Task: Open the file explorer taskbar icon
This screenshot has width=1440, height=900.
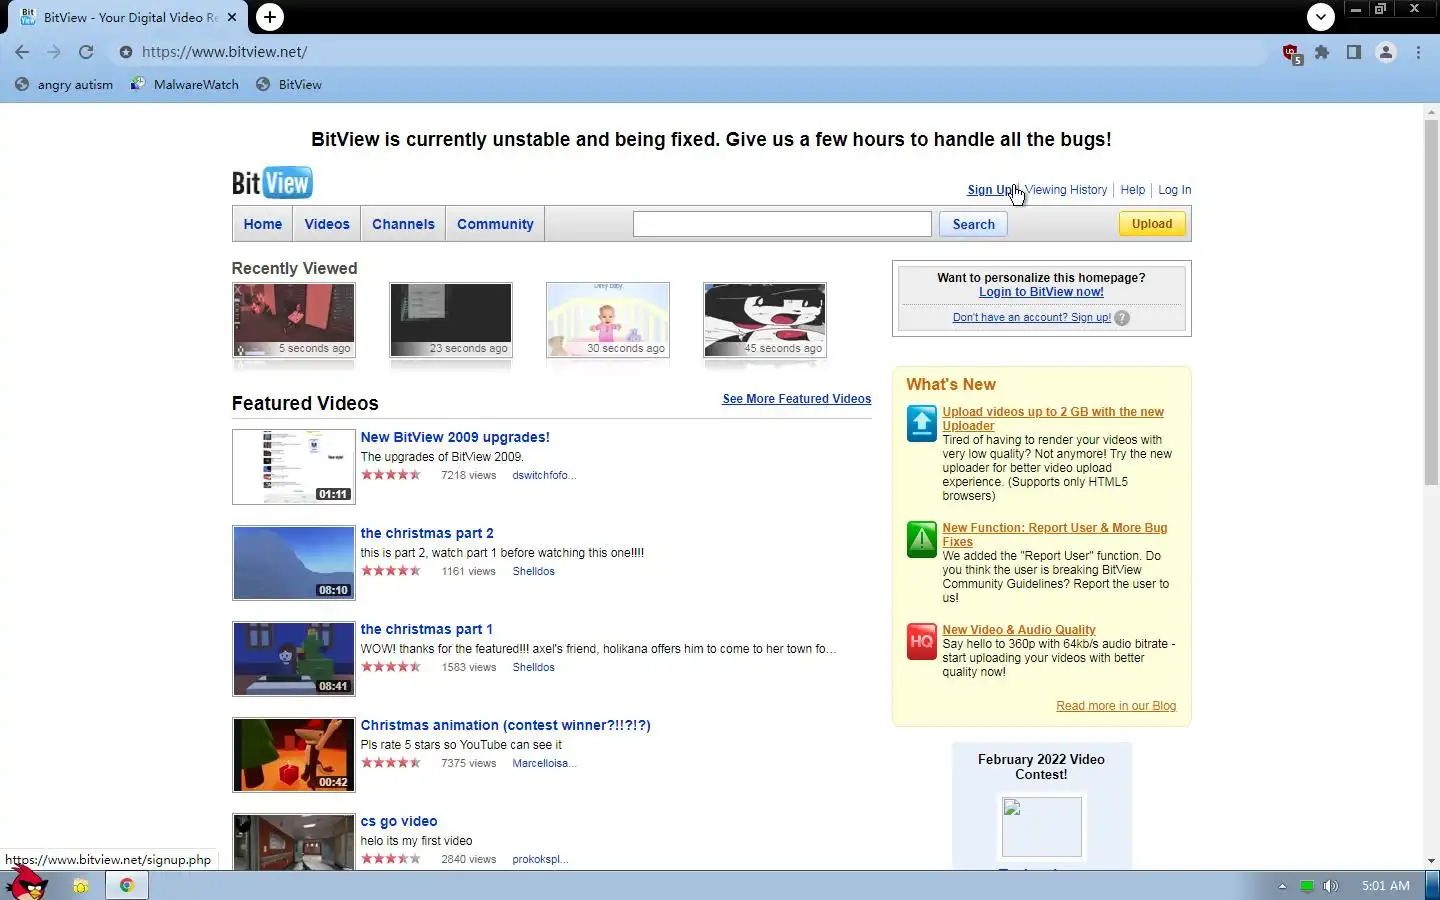Action: click(81, 885)
